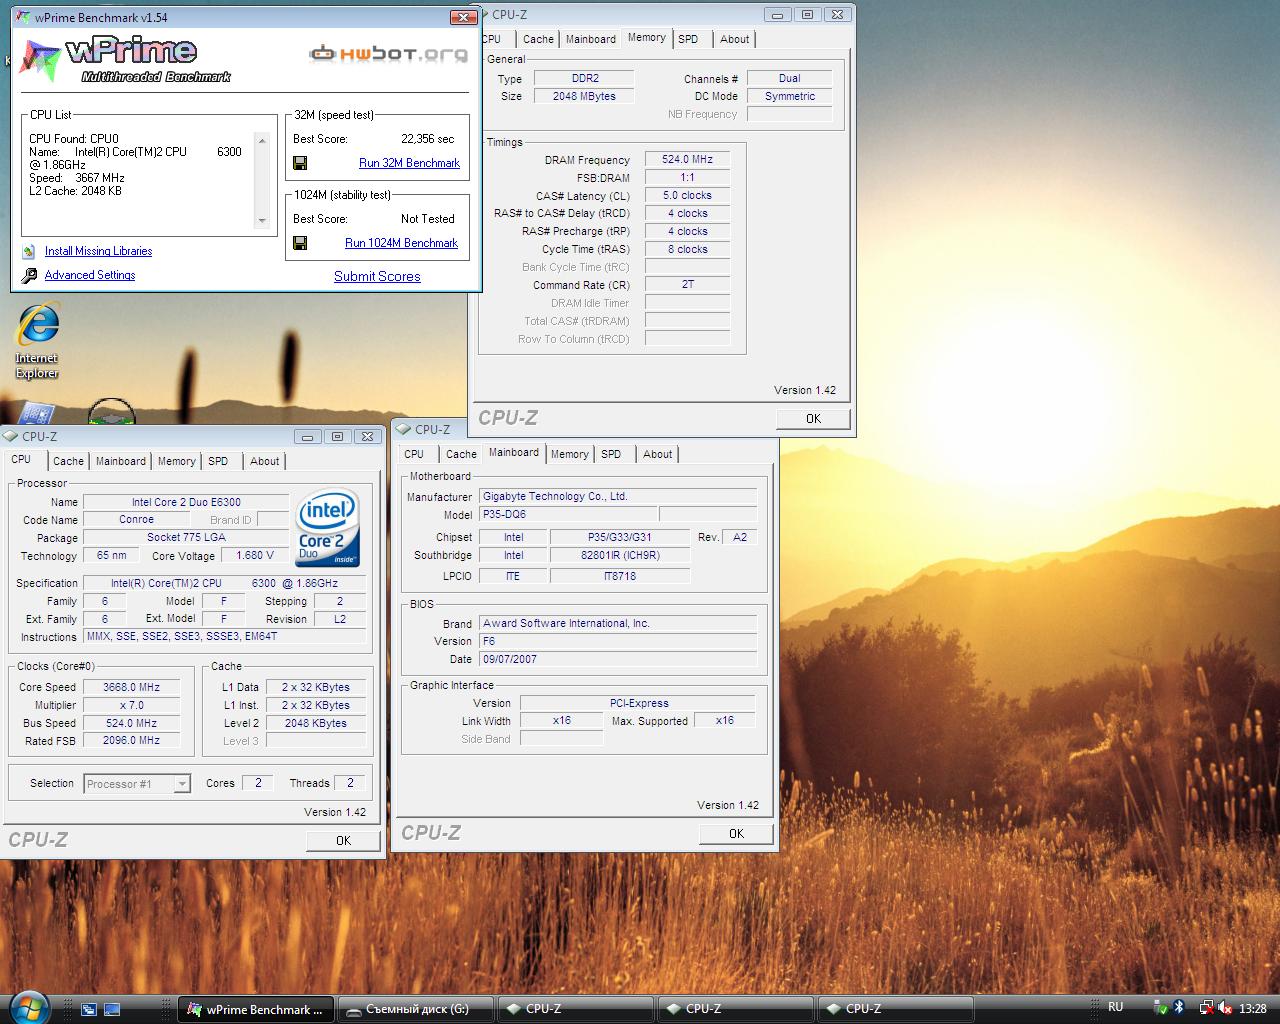Click the CPU List scrollbar down arrow
This screenshot has height=1024, width=1280.
(x=262, y=221)
